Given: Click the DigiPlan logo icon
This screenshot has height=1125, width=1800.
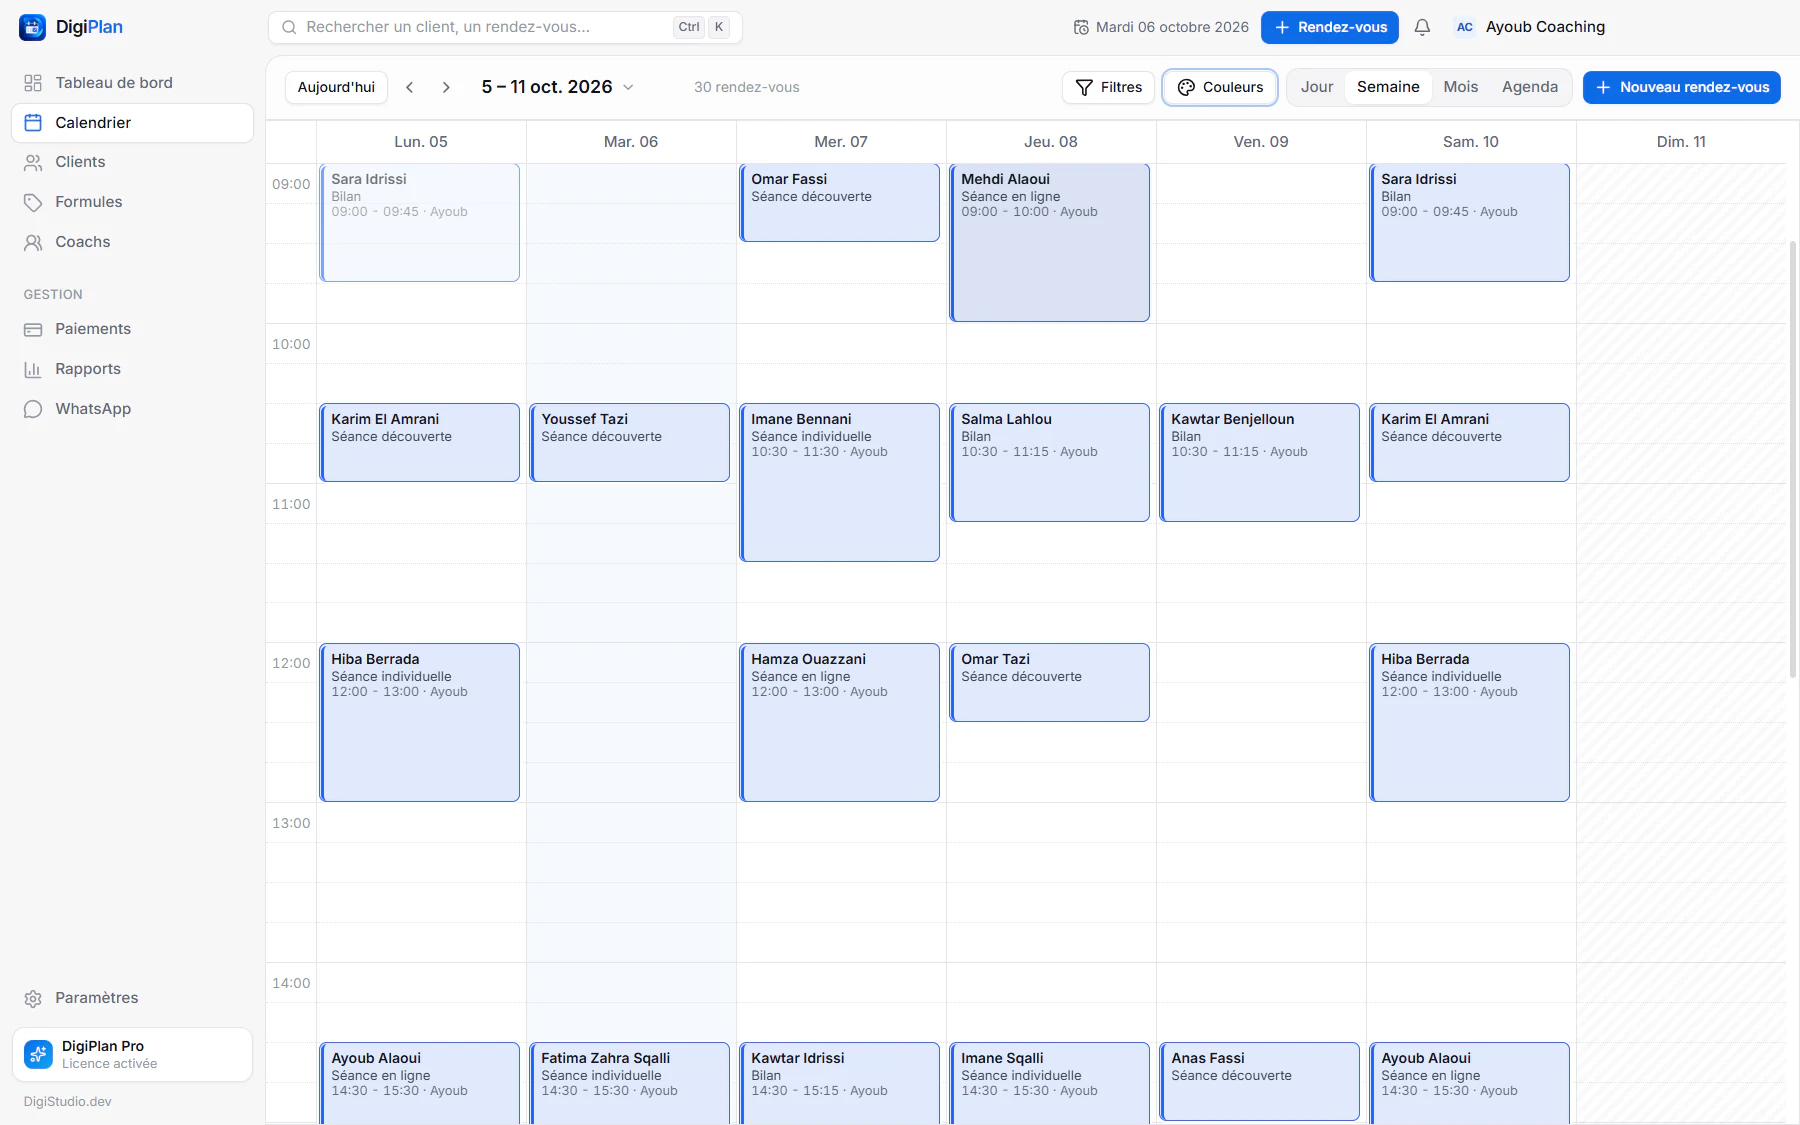Looking at the screenshot, I should [32, 27].
